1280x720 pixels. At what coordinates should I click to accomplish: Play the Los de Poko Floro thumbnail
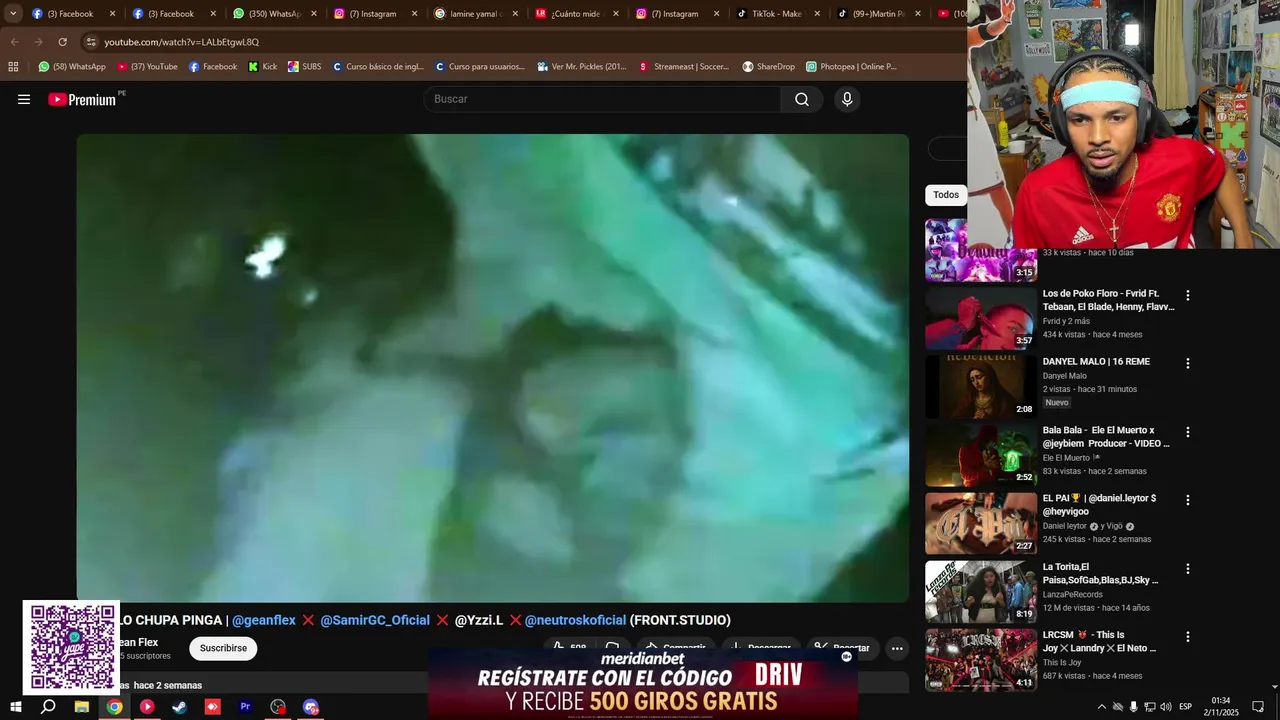click(x=981, y=318)
